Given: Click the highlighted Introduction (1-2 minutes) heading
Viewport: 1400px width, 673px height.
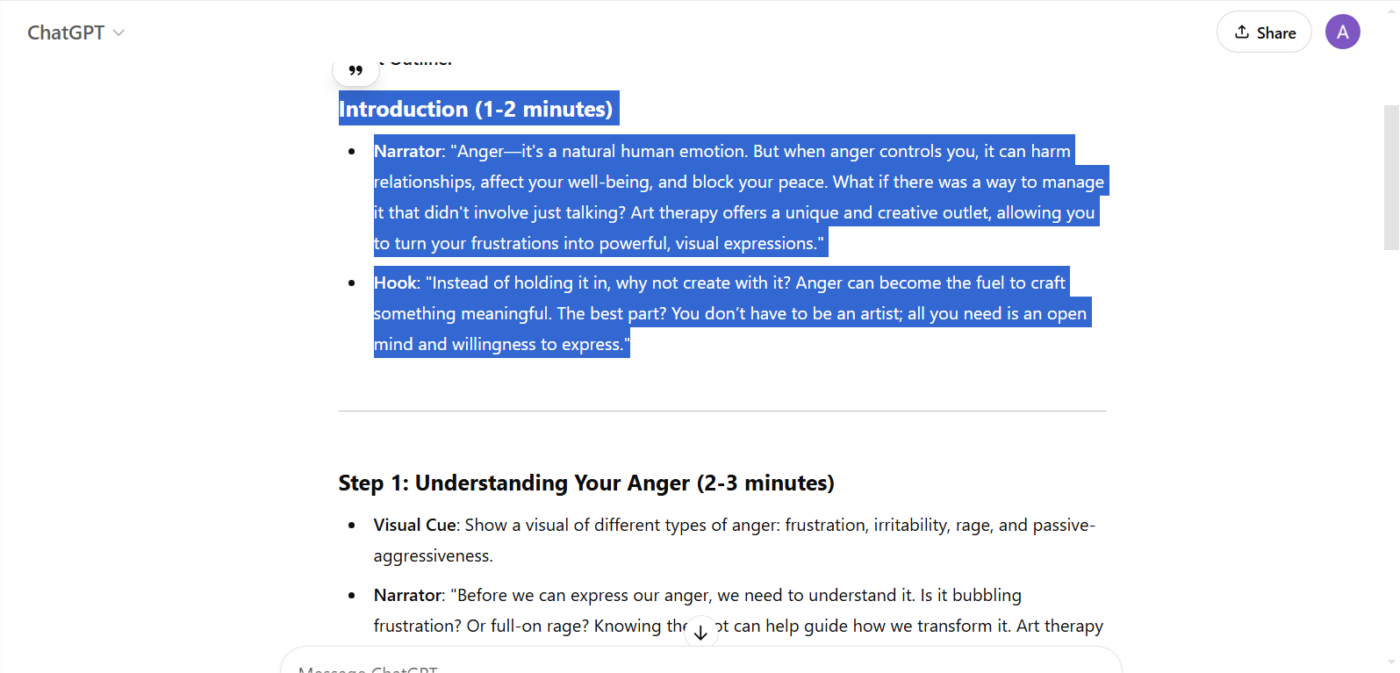Looking at the screenshot, I should coord(476,109).
